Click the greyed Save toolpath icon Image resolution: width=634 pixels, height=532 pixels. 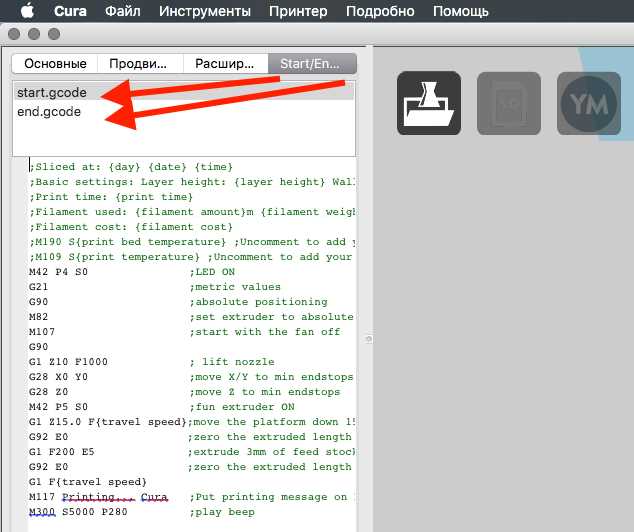pyautogui.click(x=509, y=103)
